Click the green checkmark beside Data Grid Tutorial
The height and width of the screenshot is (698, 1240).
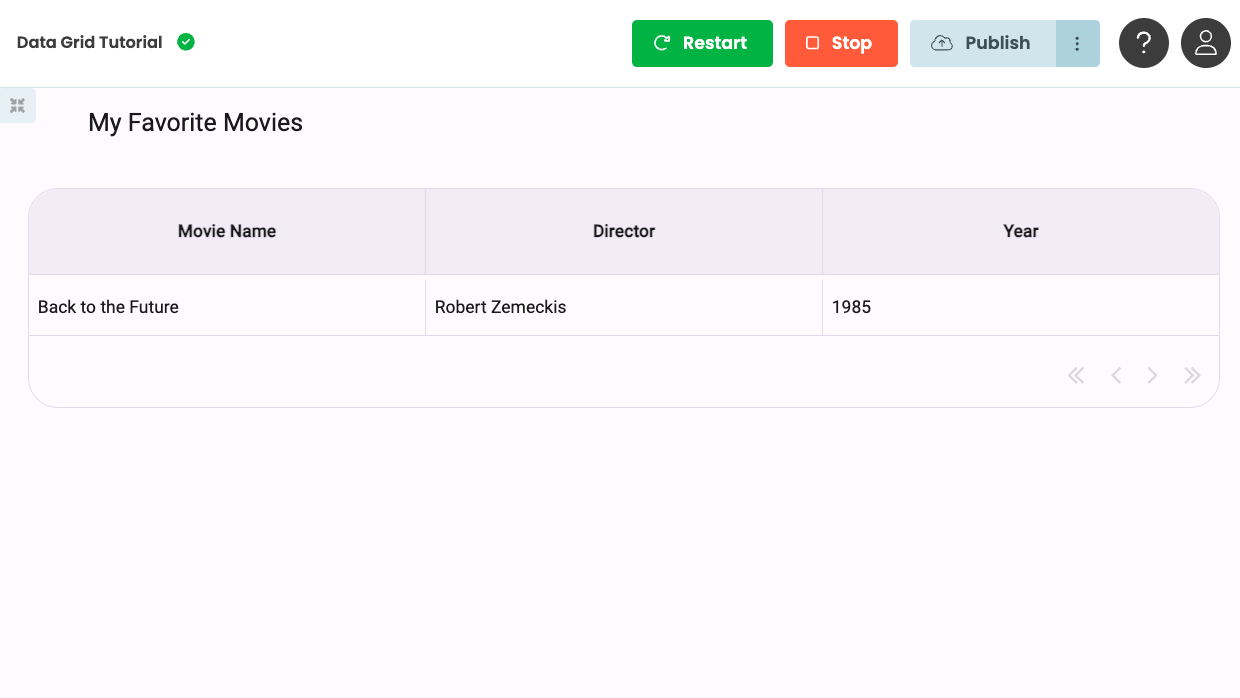coord(185,42)
